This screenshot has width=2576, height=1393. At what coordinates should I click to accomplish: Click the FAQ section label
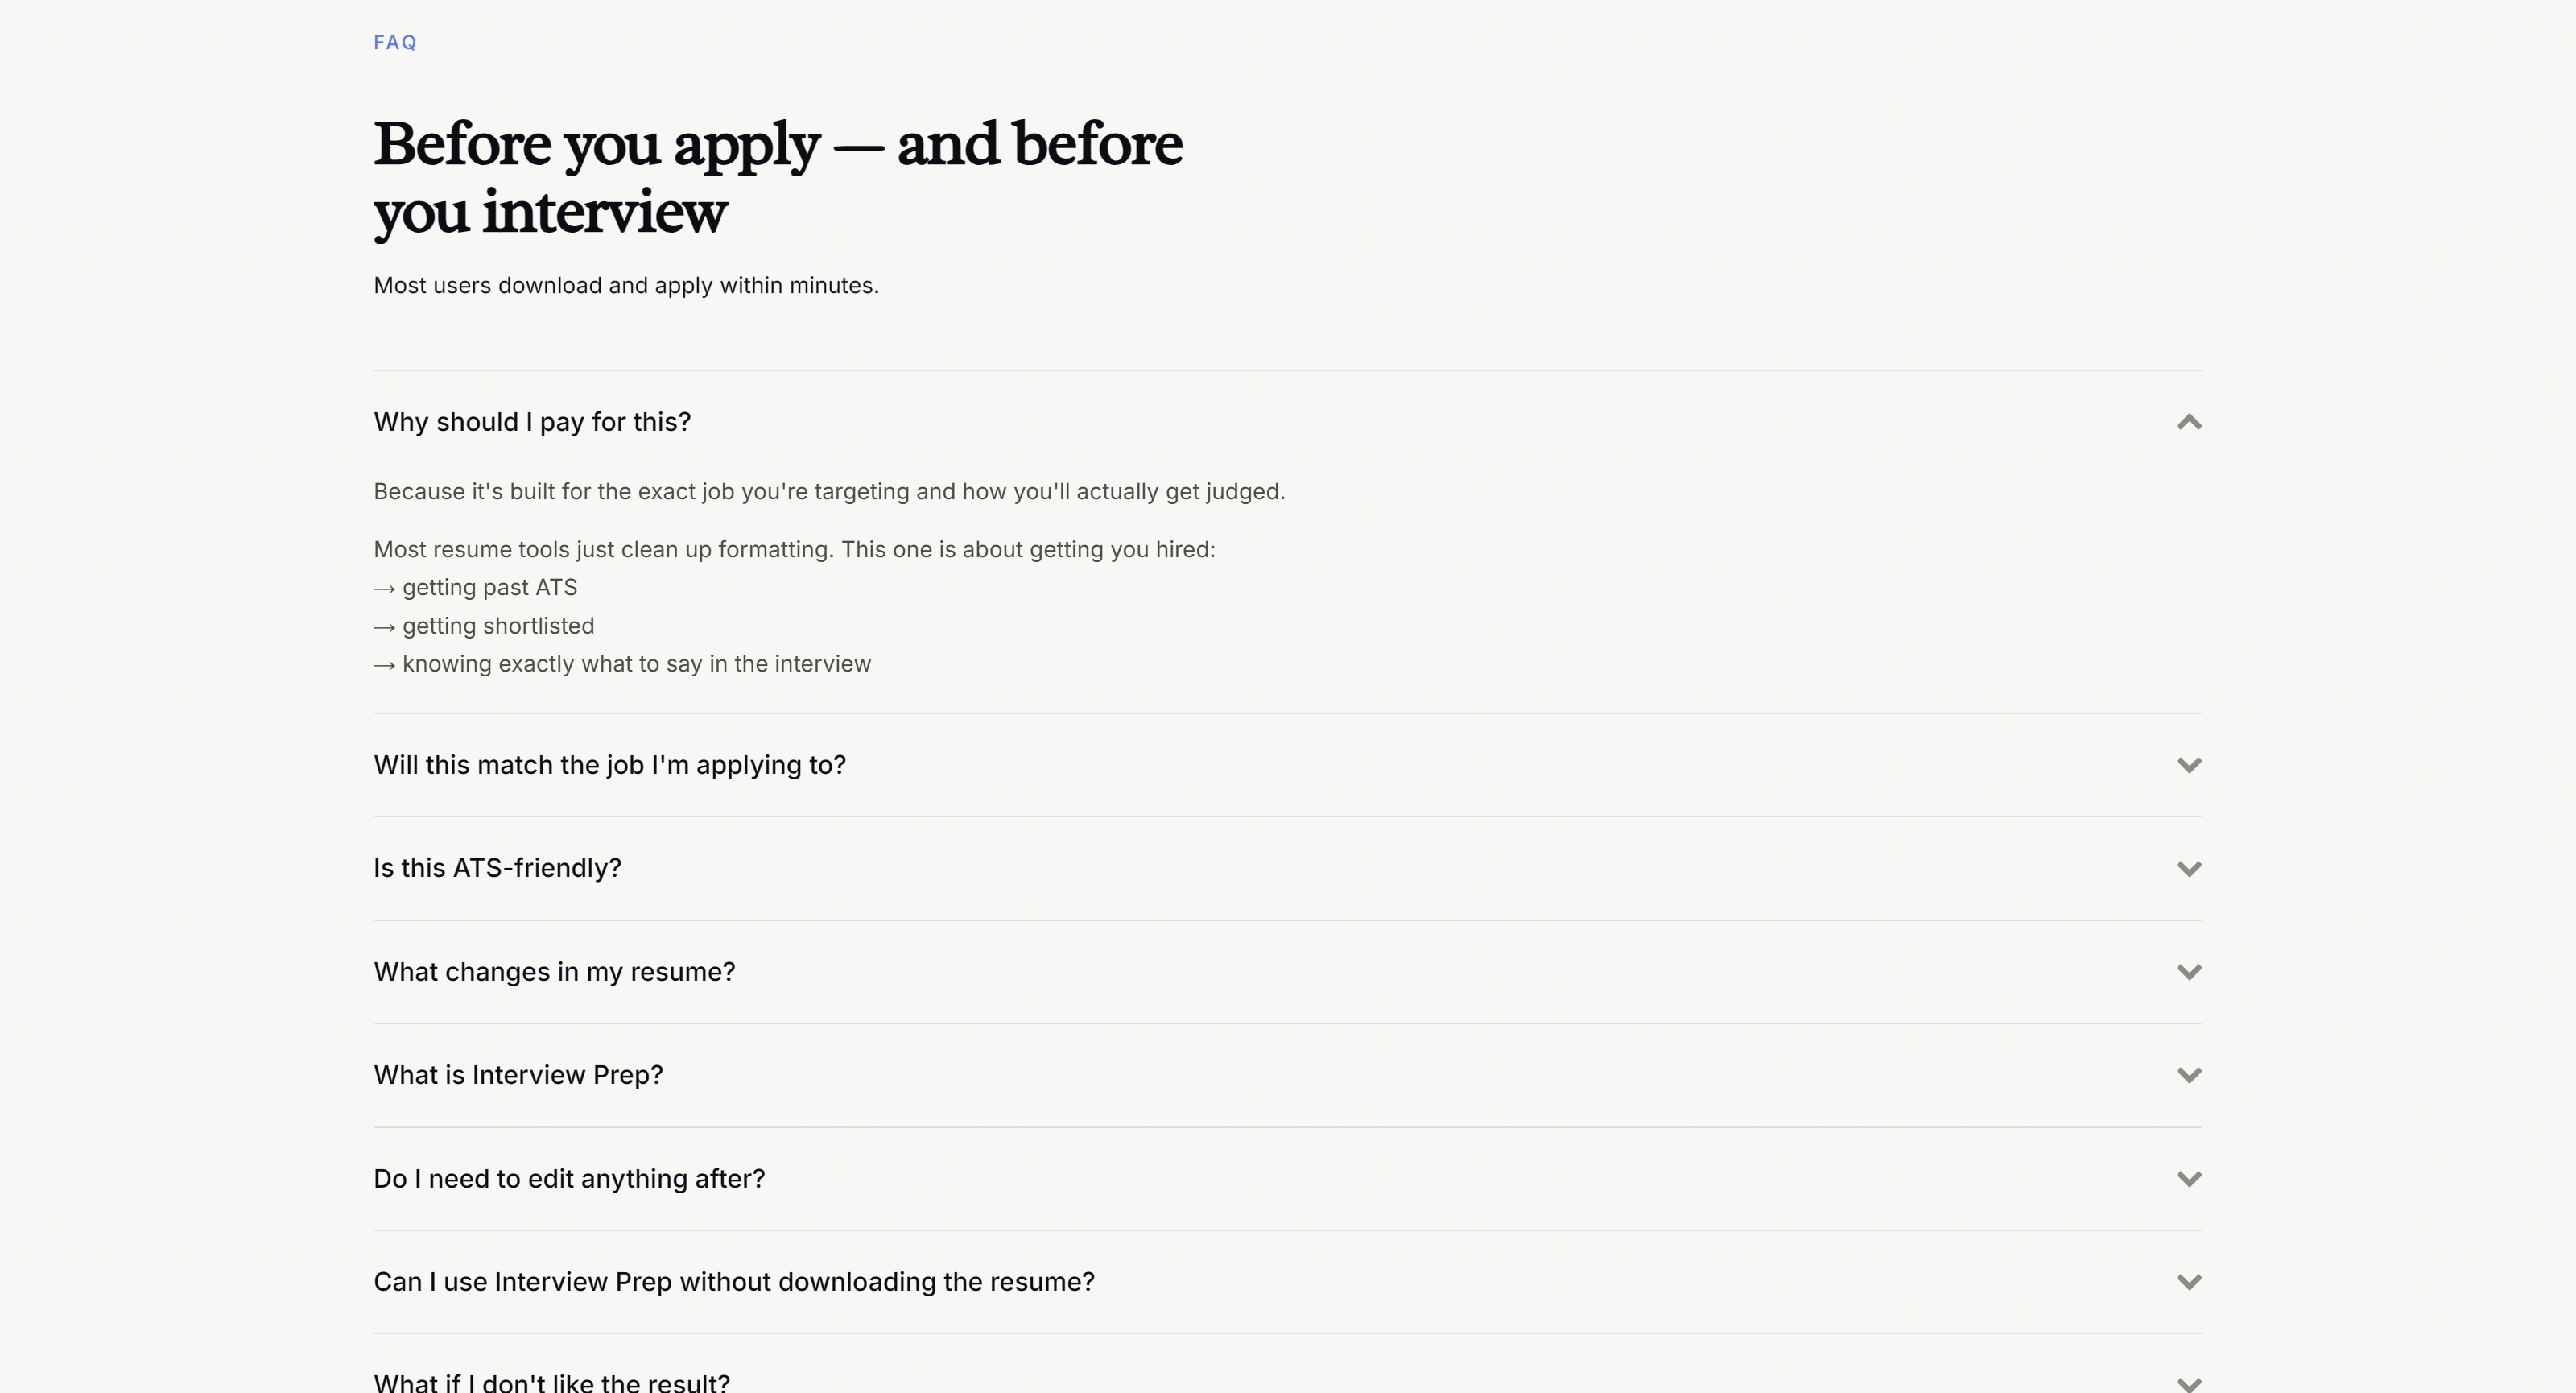point(395,42)
